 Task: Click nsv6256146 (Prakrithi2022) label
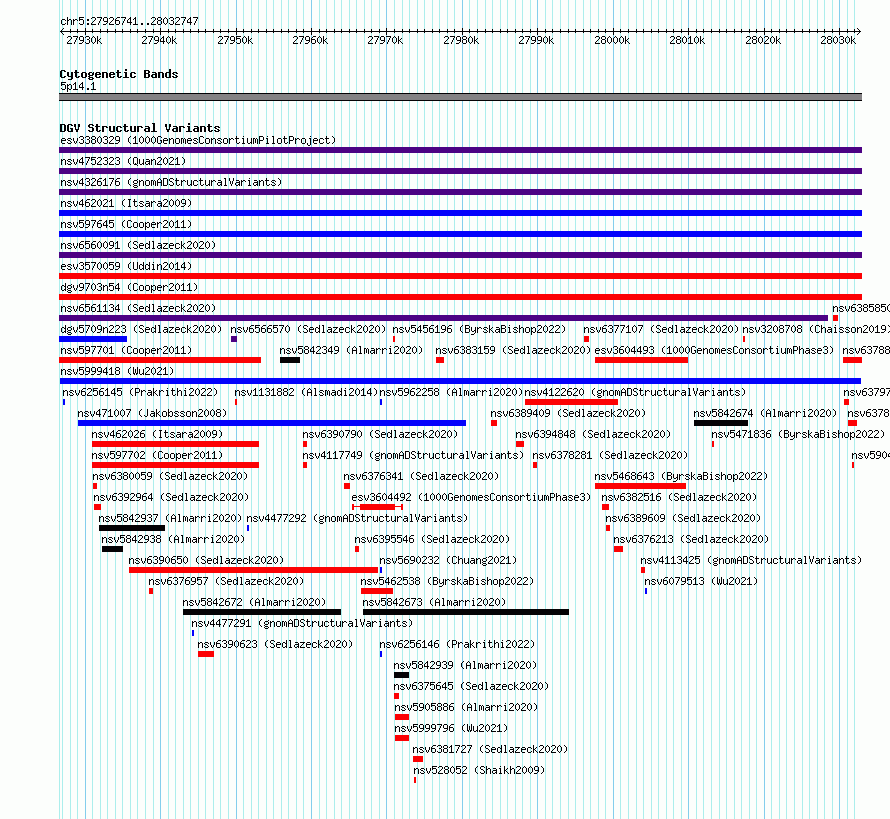click(457, 644)
